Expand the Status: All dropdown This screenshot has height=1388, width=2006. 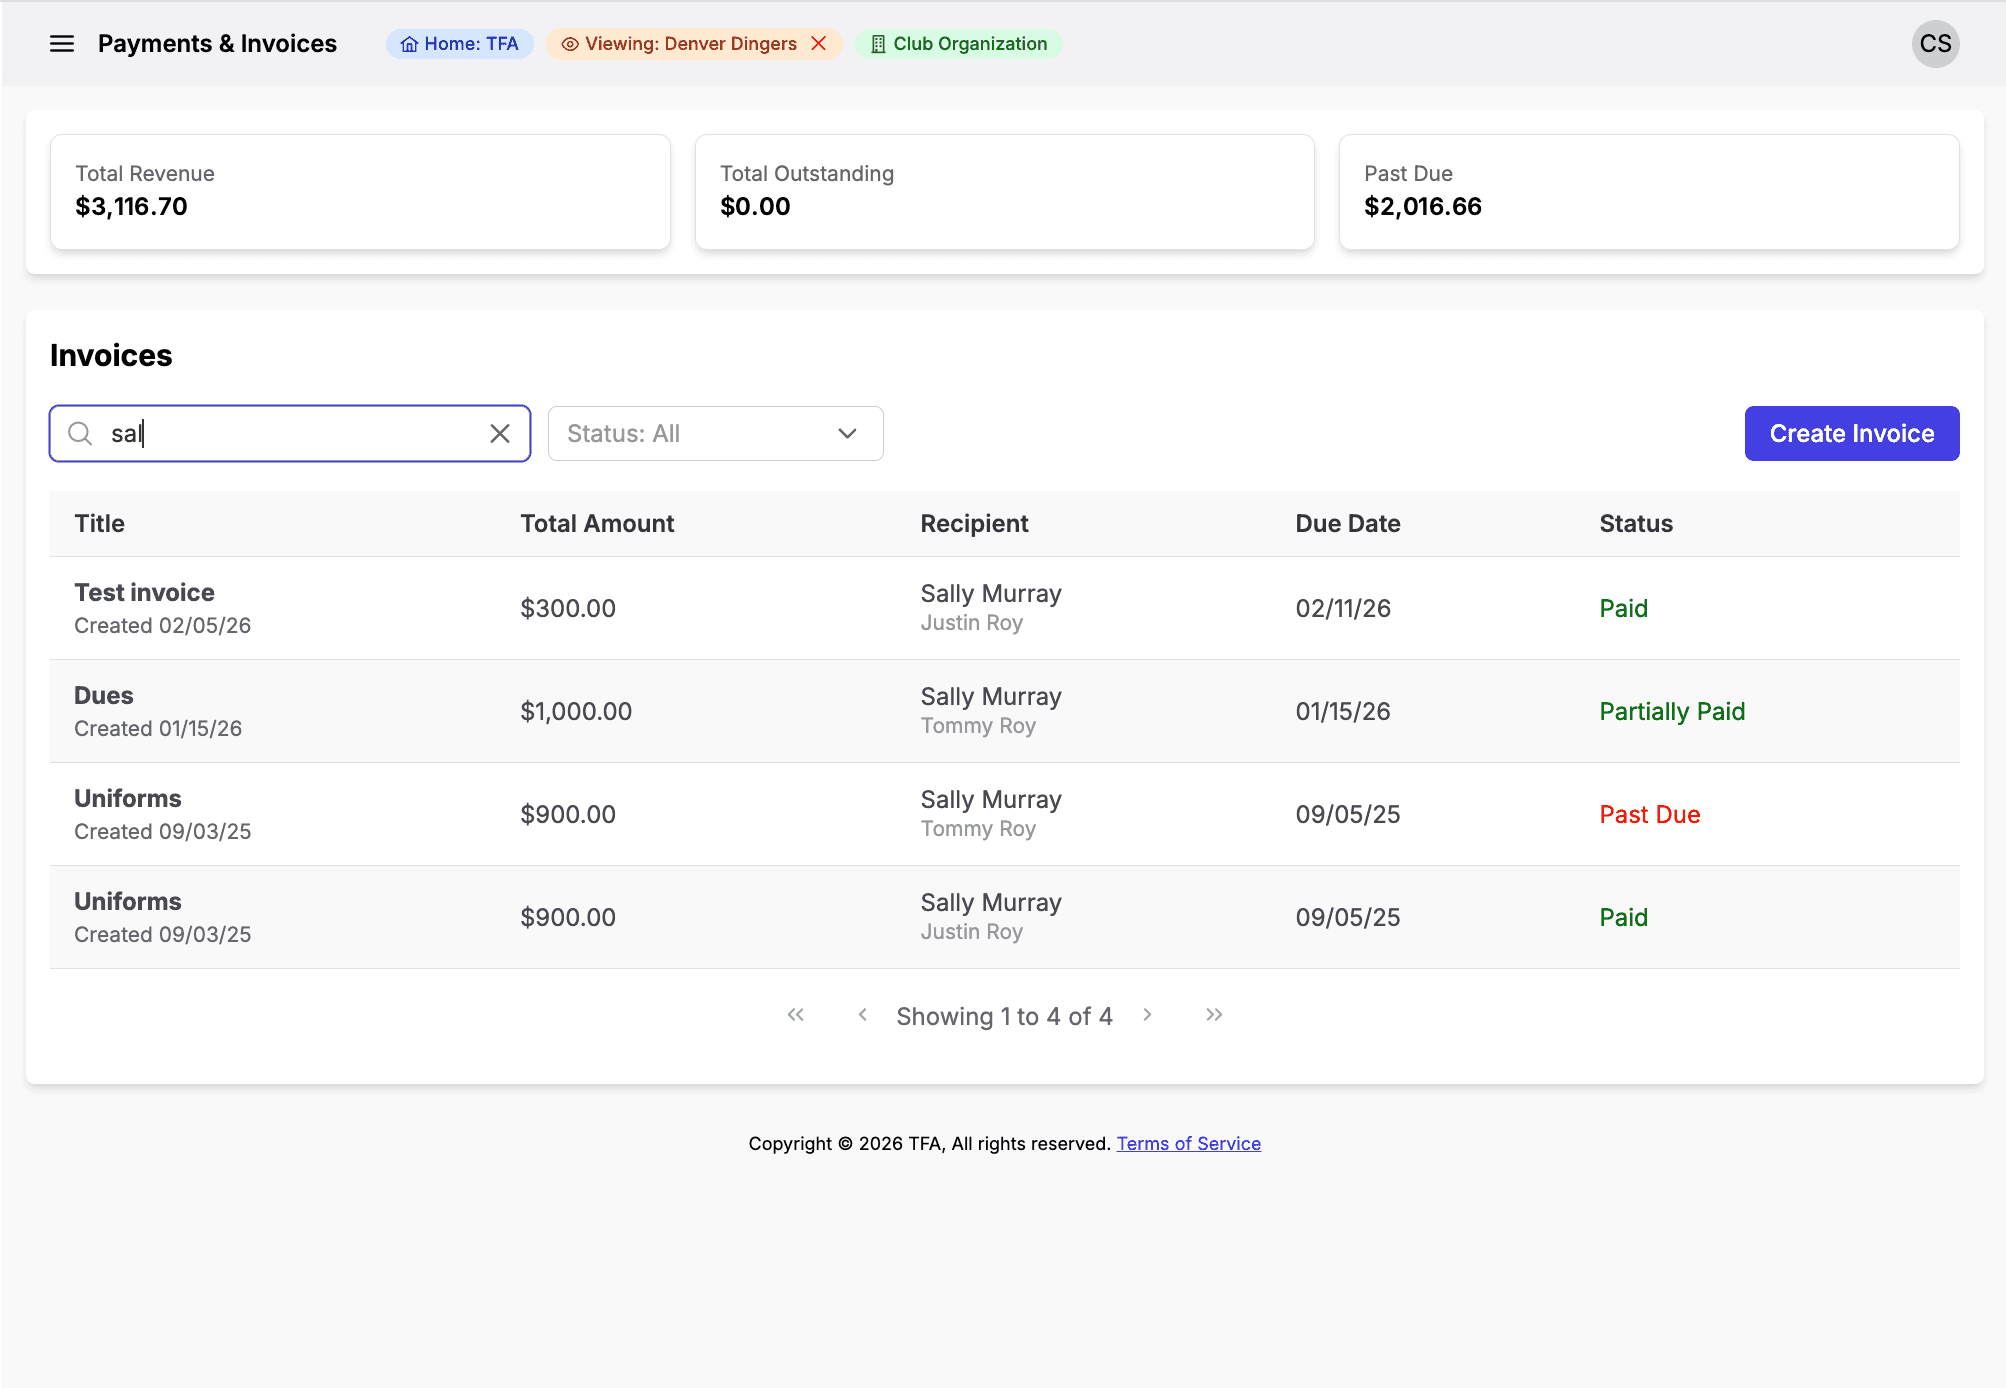pyautogui.click(x=715, y=433)
